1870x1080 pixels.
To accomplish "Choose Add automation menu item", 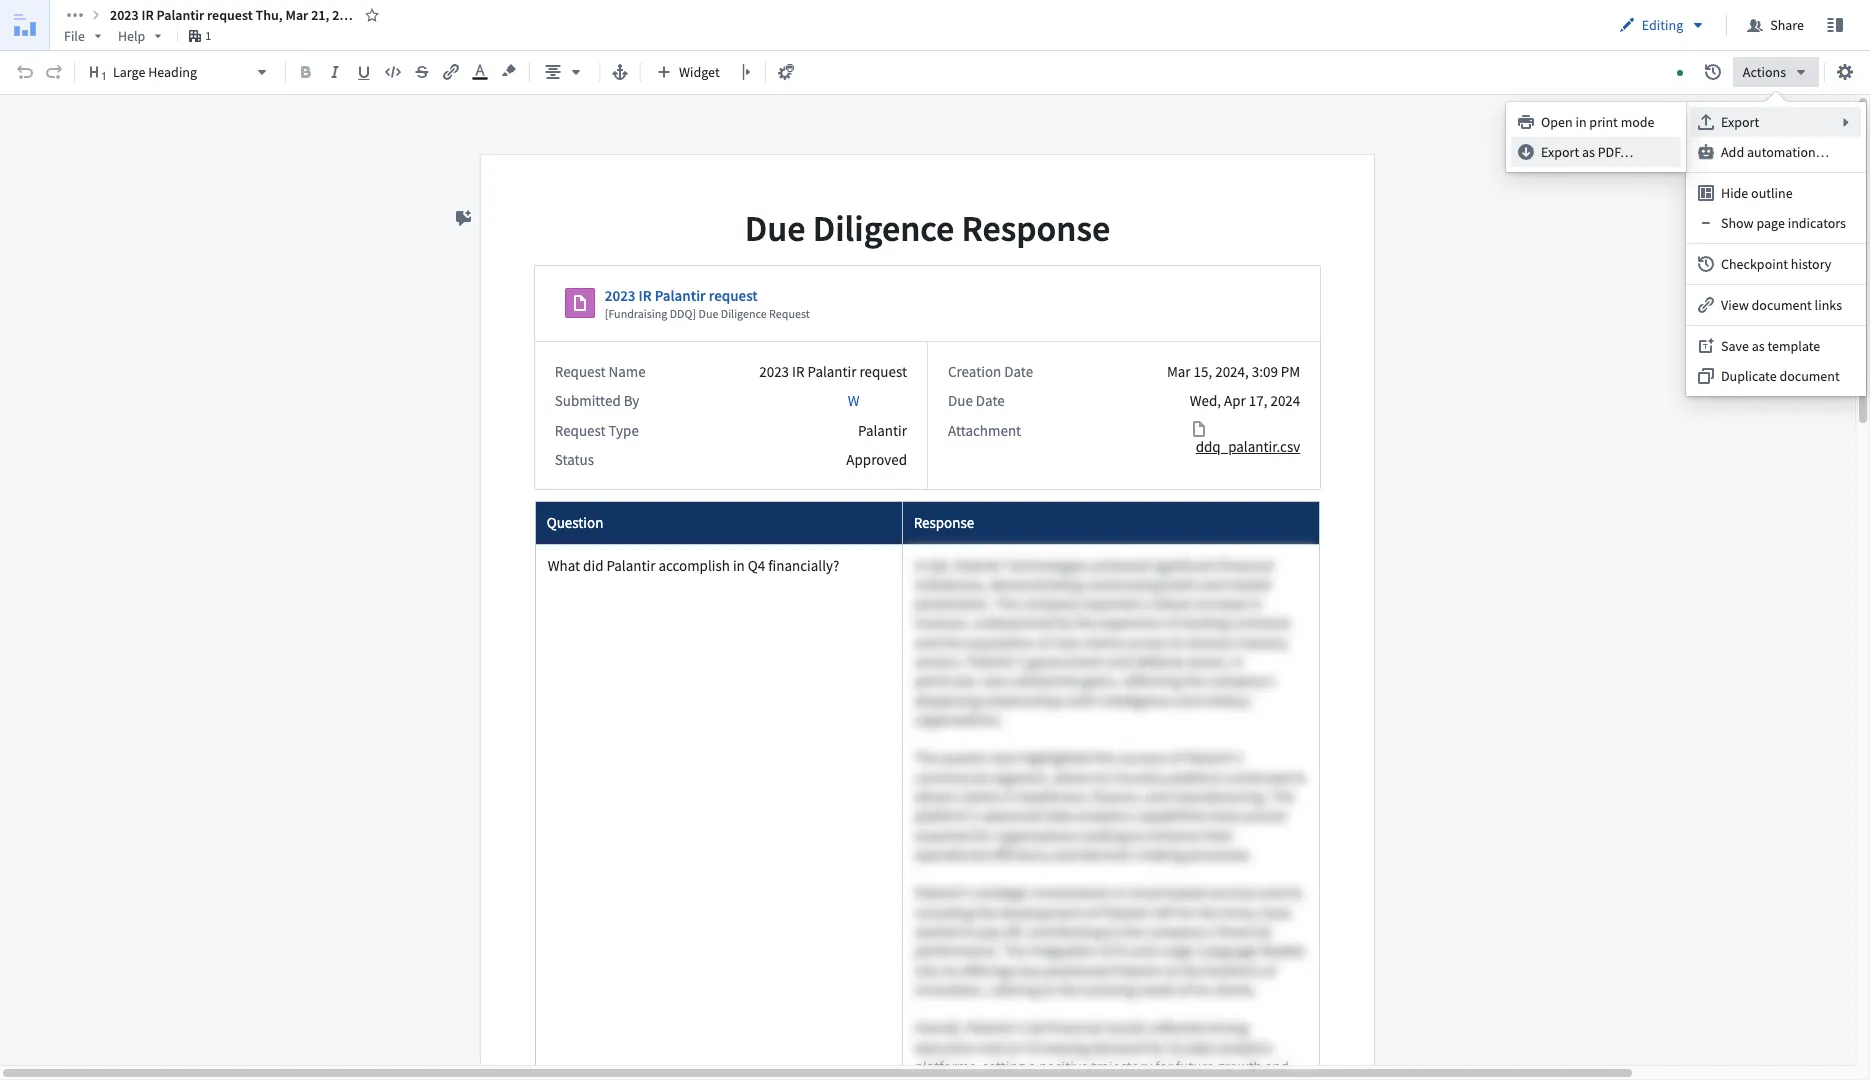I will [1774, 152].
